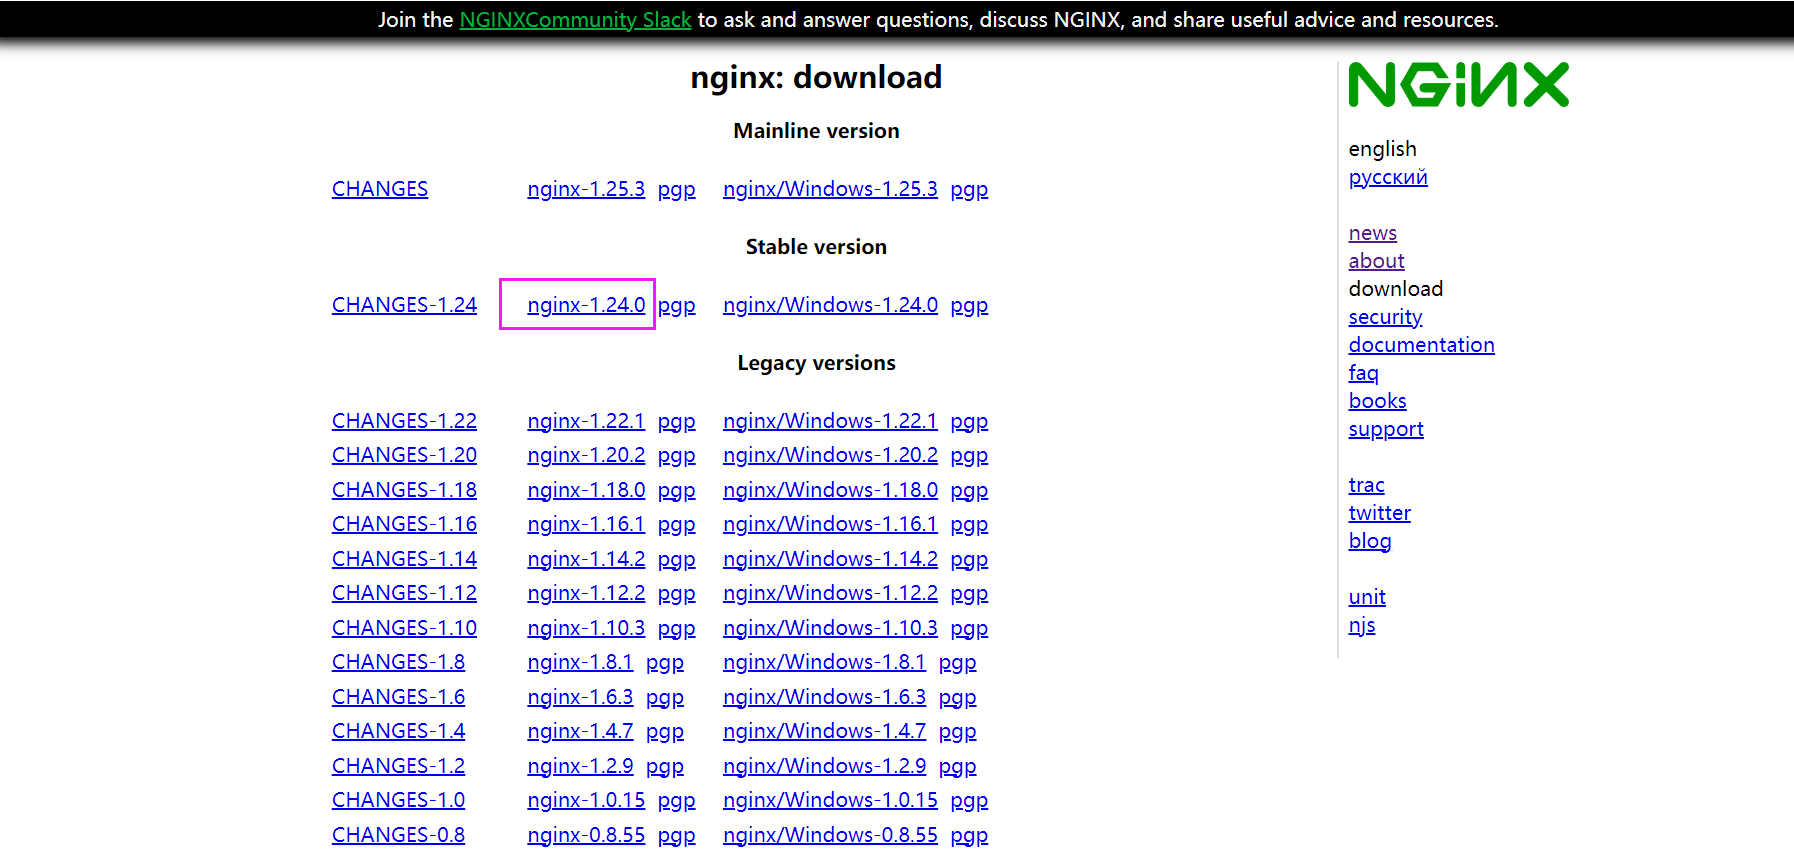Download nginx/Windows-1.8.1
The image size is (1794, 852).
(x=824, y=662)
